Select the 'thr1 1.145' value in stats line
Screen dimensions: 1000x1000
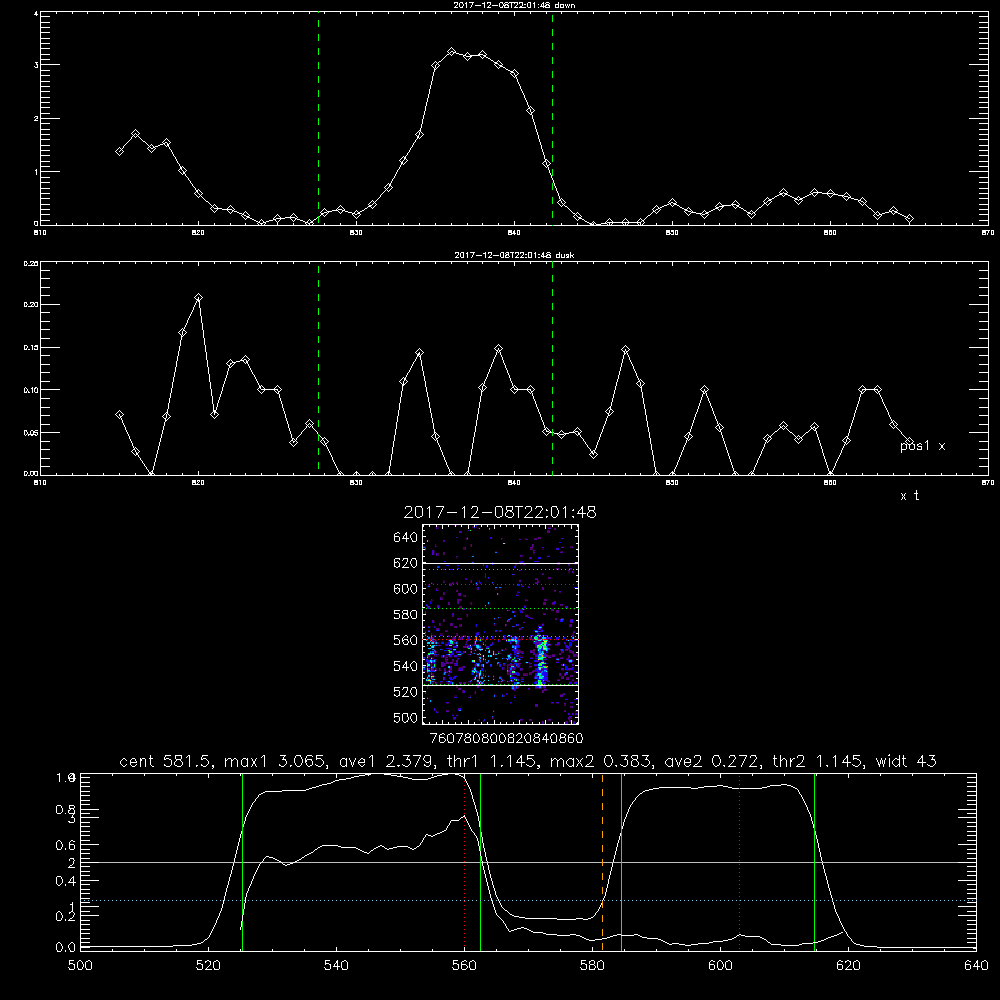tap(493, 761)
